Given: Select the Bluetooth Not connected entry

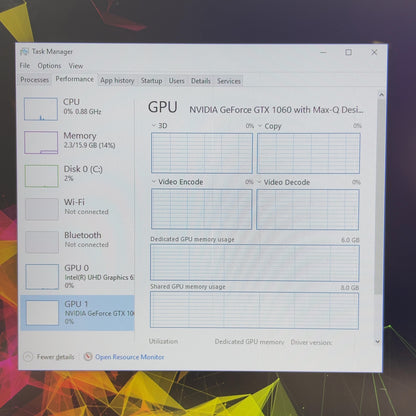Looking at the screenshot, I should click(x=77, y=242).
